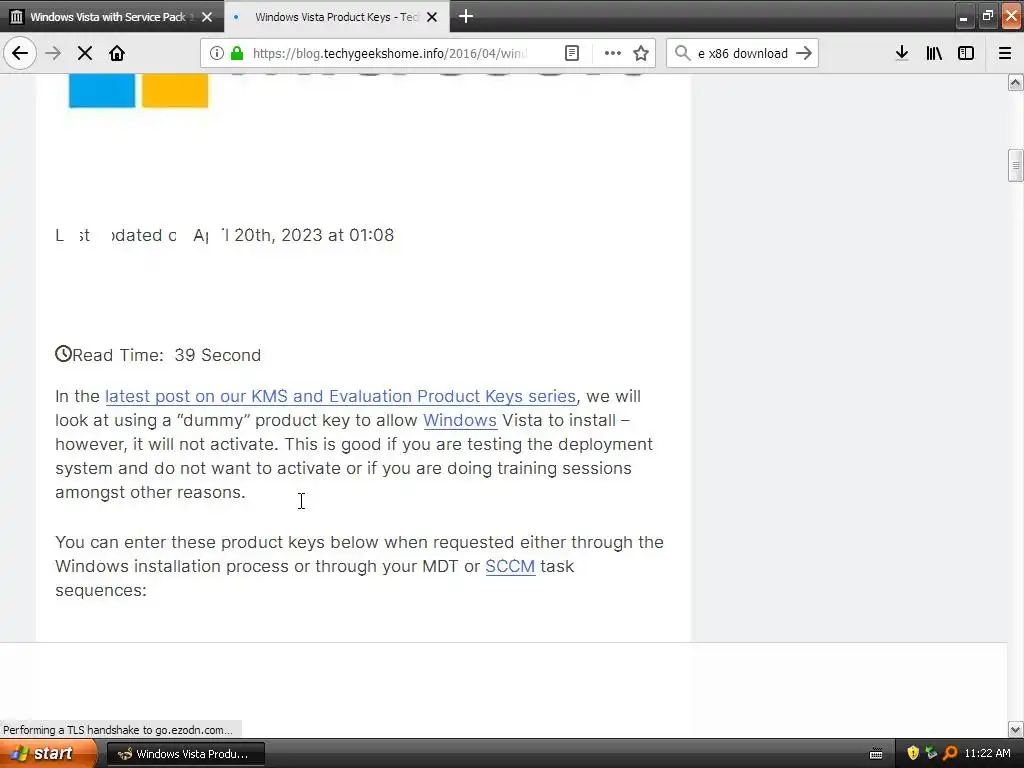This screenshot has height=768, width=1024.
Task: Restore down the Firefox window
Action: (987, 17)
